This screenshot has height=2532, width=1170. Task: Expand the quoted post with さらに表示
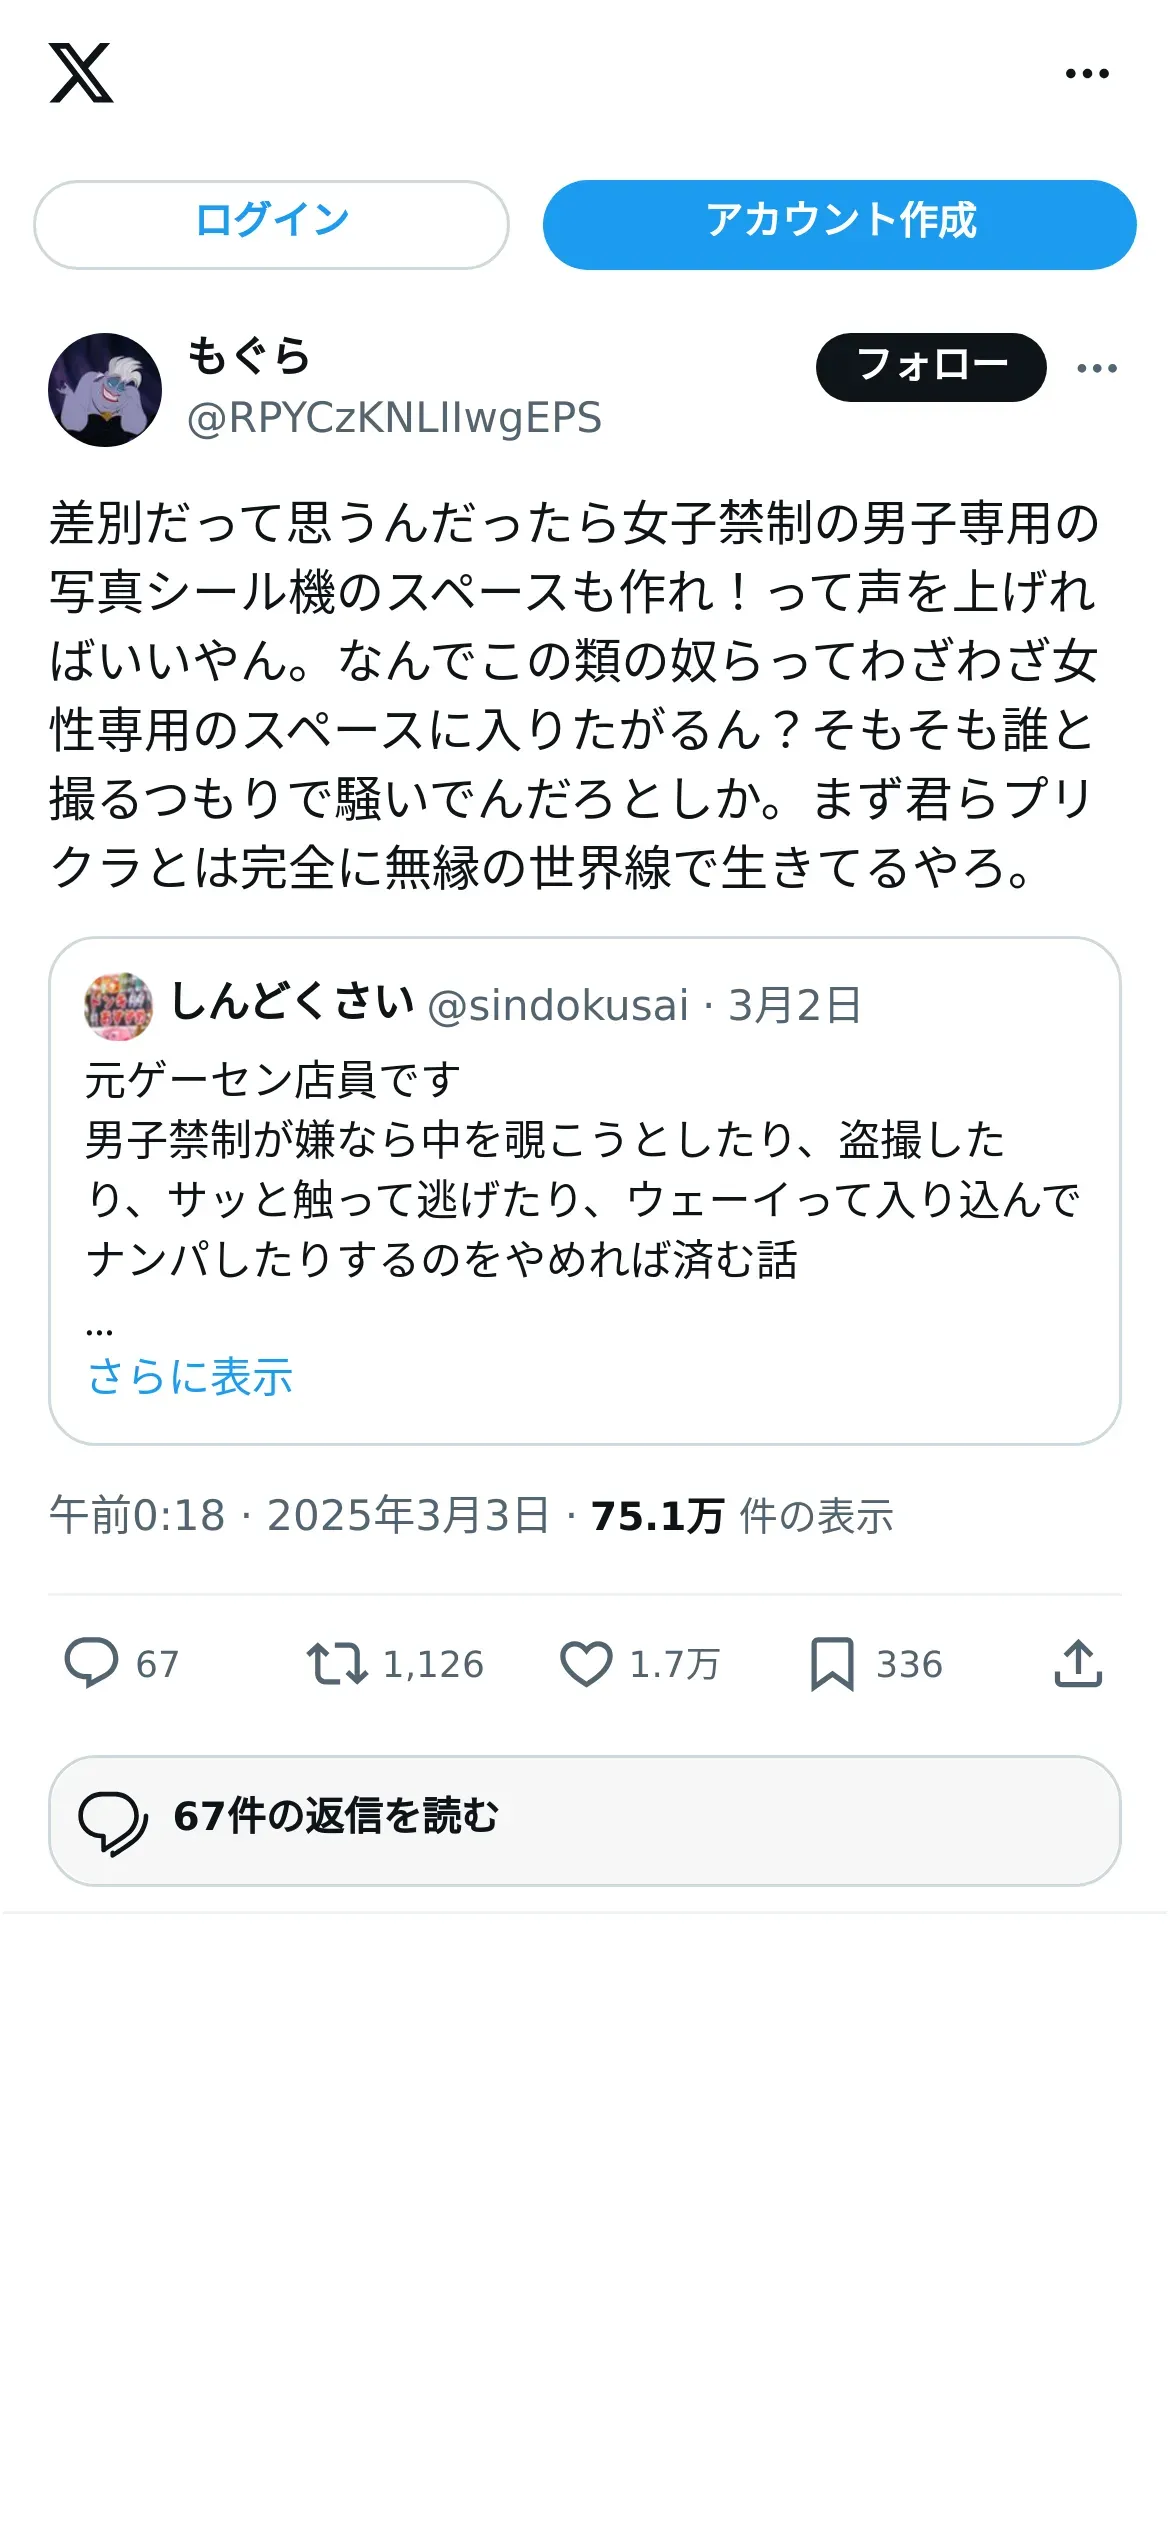click(x=190, y=1377)
